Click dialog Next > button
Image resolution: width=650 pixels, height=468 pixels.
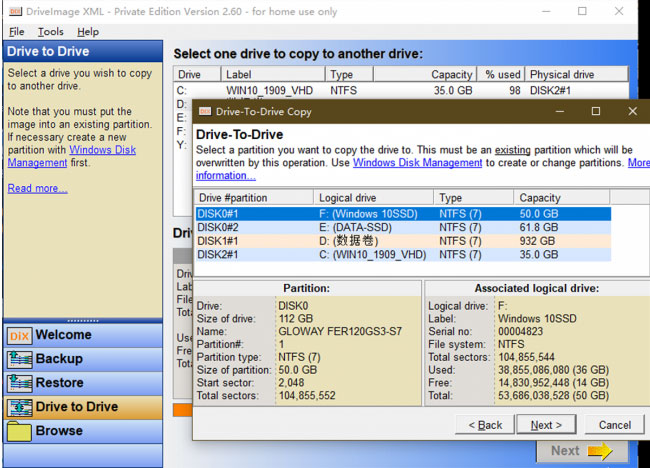click(x=546, y=425)
